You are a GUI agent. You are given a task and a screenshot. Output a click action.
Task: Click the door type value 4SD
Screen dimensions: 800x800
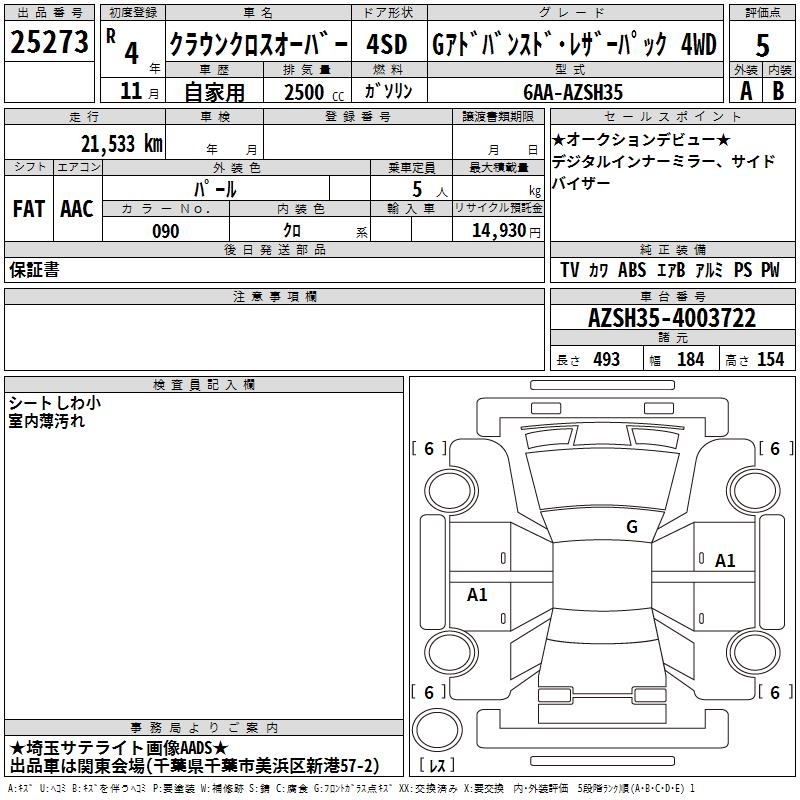[387, 44]
